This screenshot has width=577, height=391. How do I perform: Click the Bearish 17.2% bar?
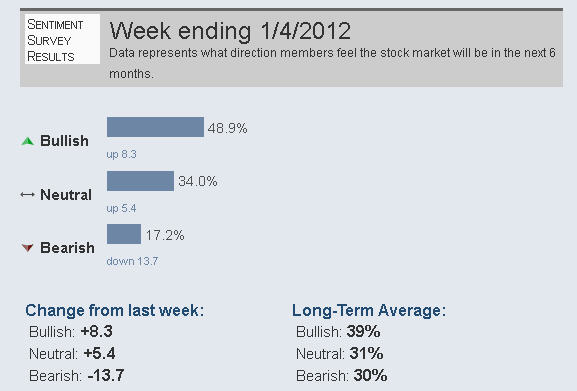coord(124,234)
